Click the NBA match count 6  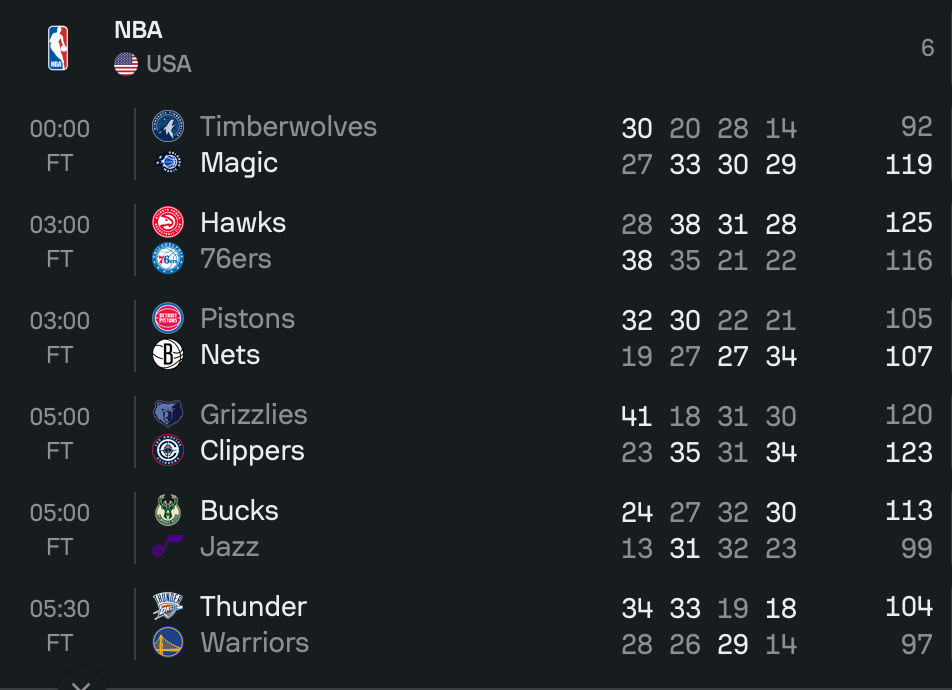[927, 48]
